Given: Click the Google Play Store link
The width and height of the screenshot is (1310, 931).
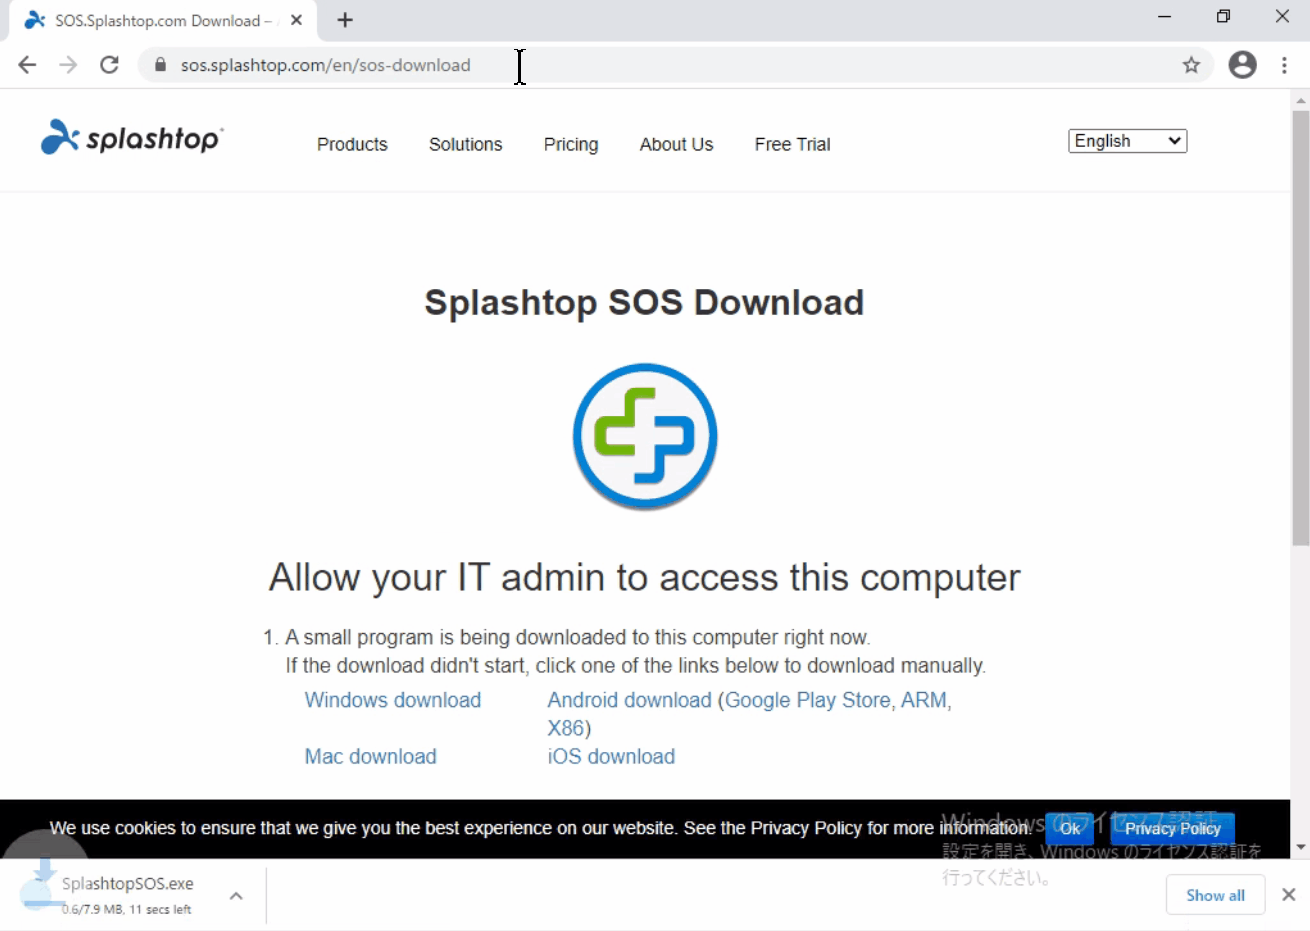Looking at the screenshot, I should (x=808, y=700).
